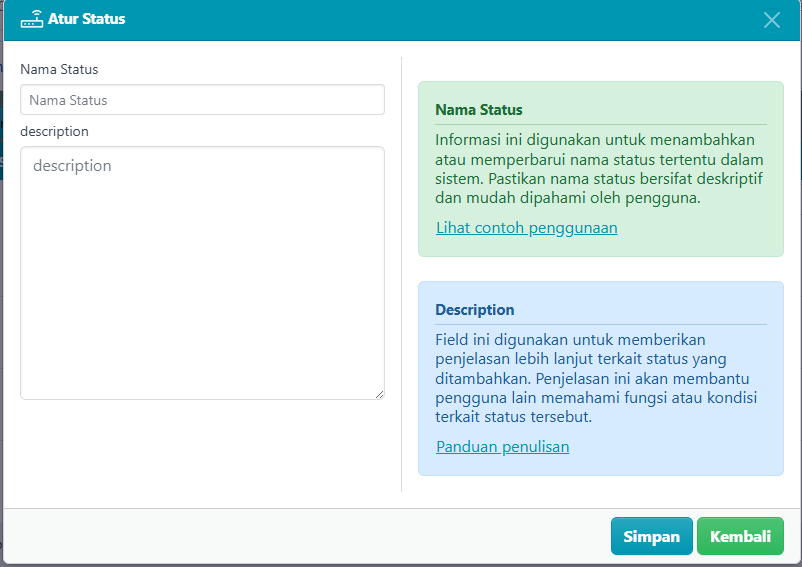The width and height of the screenshot is (802, 567).
Task: Focus the Nama Status input field
Action: (203, 100)
